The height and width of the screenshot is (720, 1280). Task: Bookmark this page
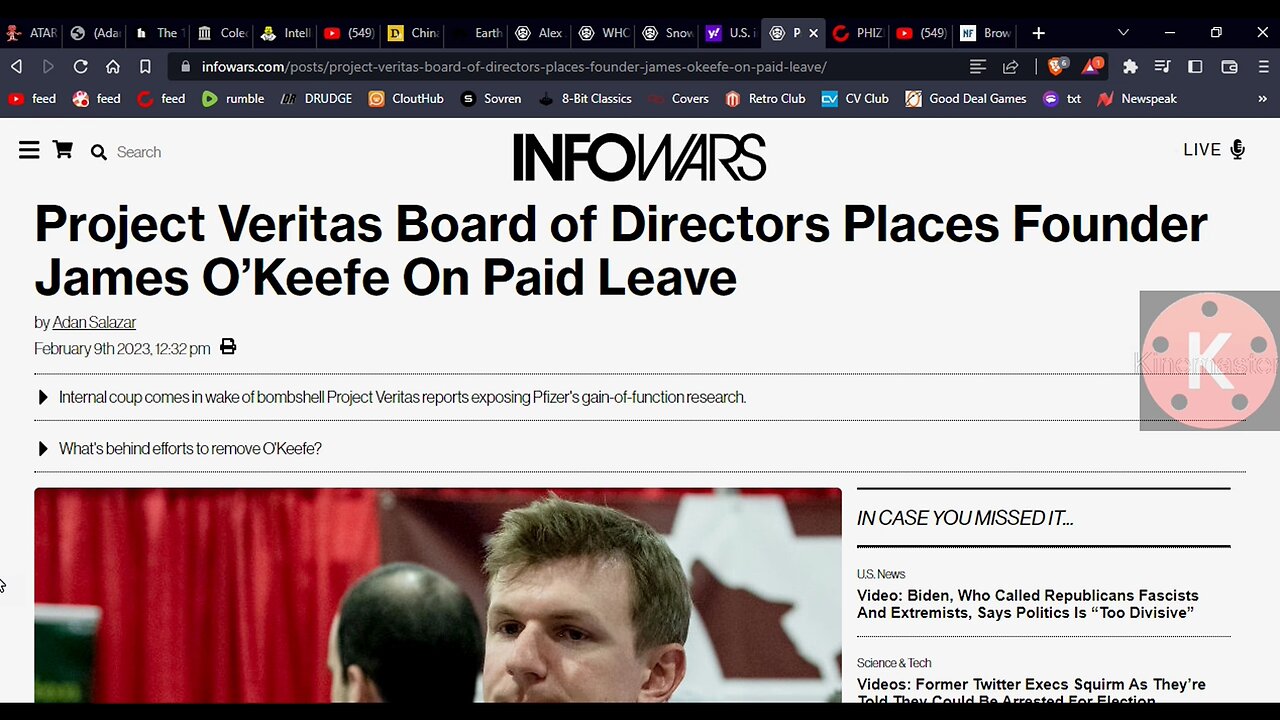coord(145,67)
